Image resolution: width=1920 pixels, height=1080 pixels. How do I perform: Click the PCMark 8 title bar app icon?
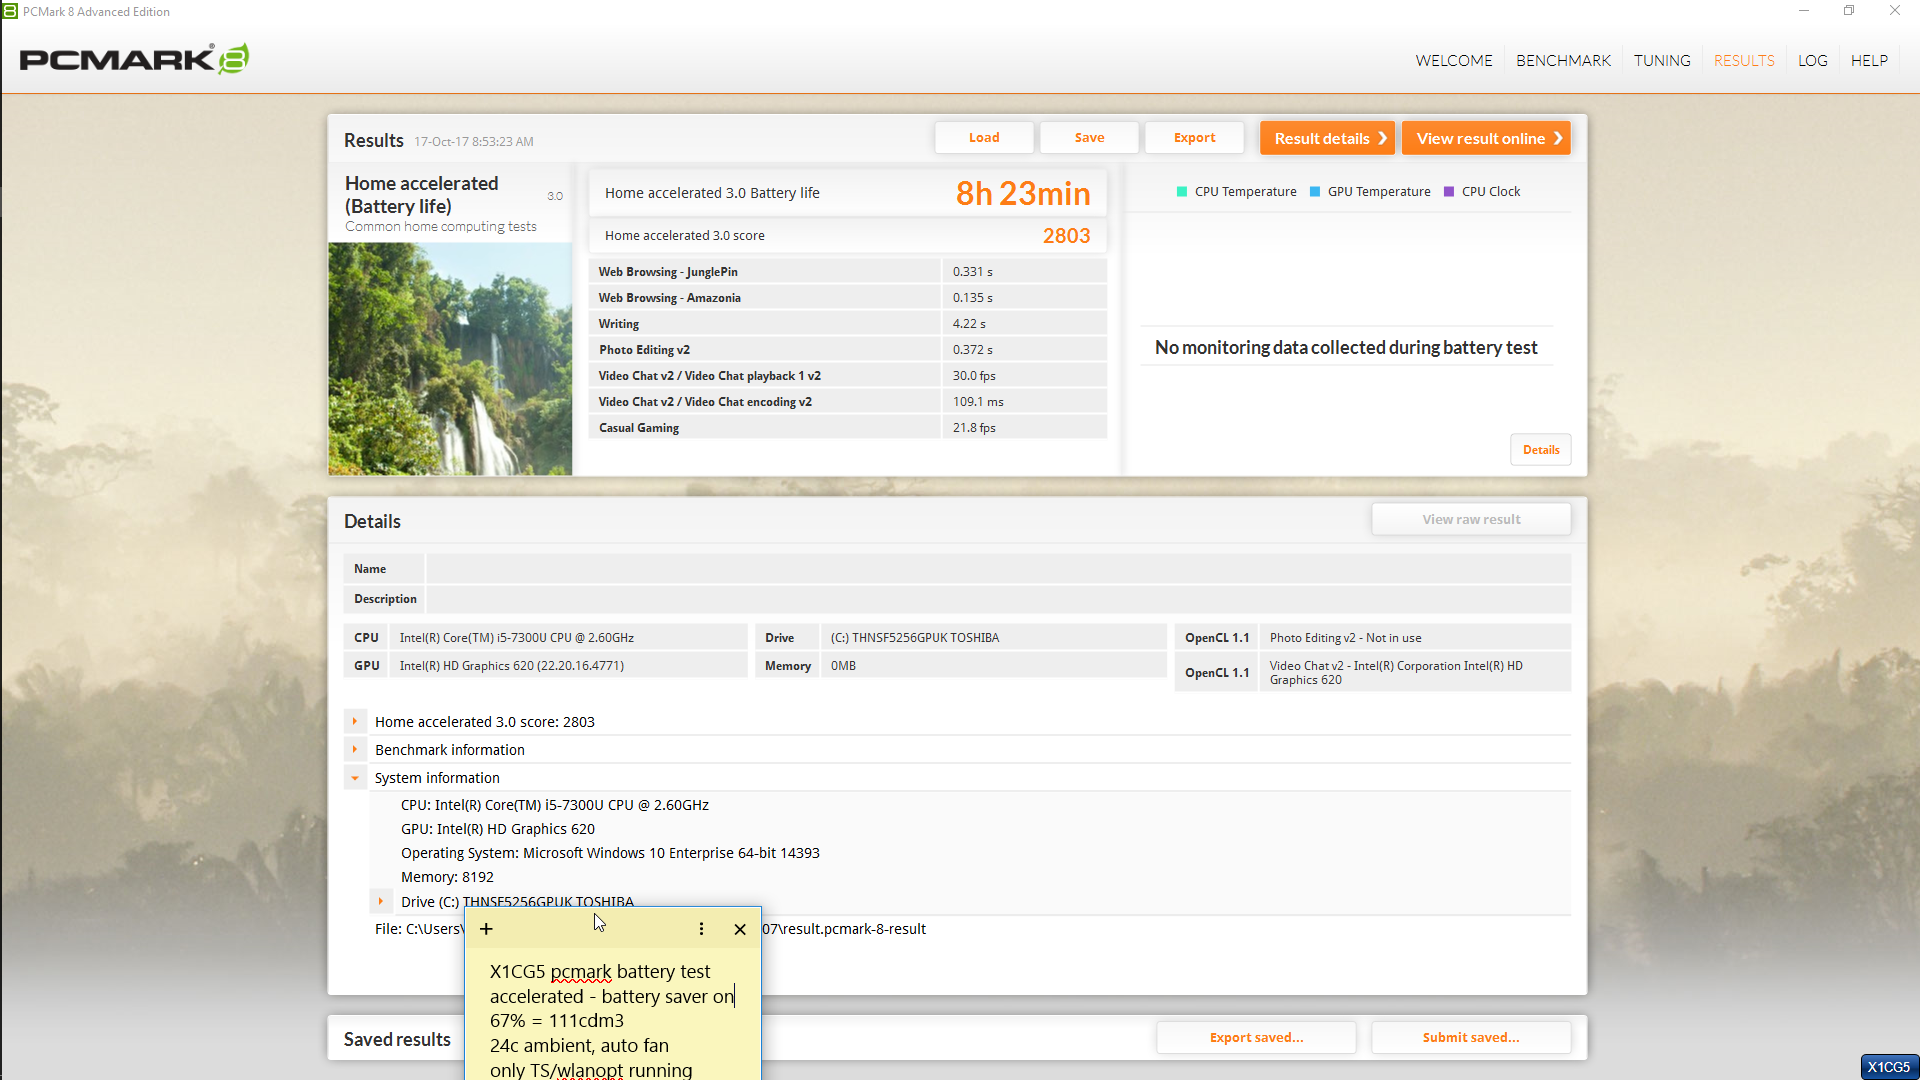coord(10,11)
